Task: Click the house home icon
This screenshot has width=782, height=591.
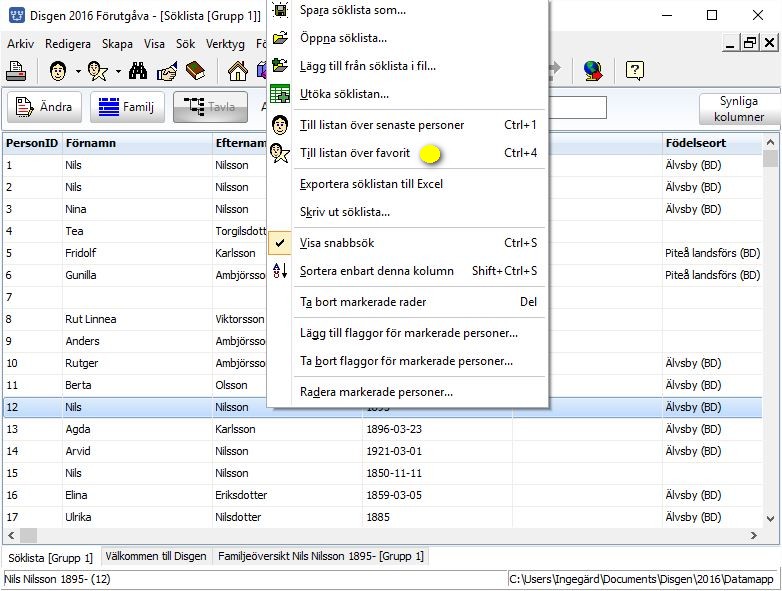Action: 237,71
